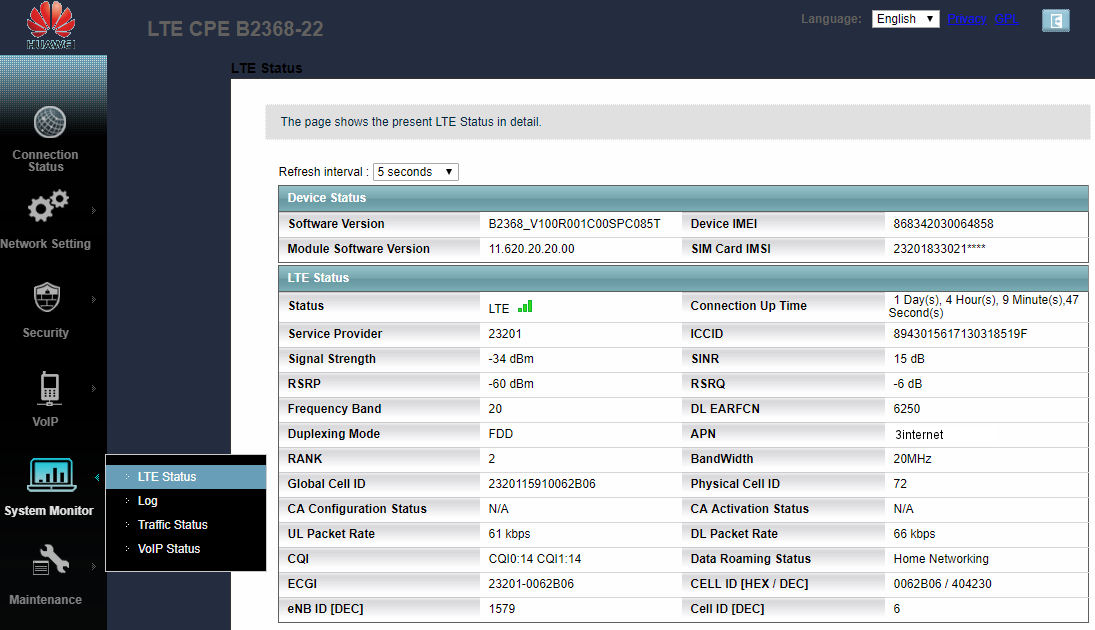Select LTE Status menu item

[186, 477]
